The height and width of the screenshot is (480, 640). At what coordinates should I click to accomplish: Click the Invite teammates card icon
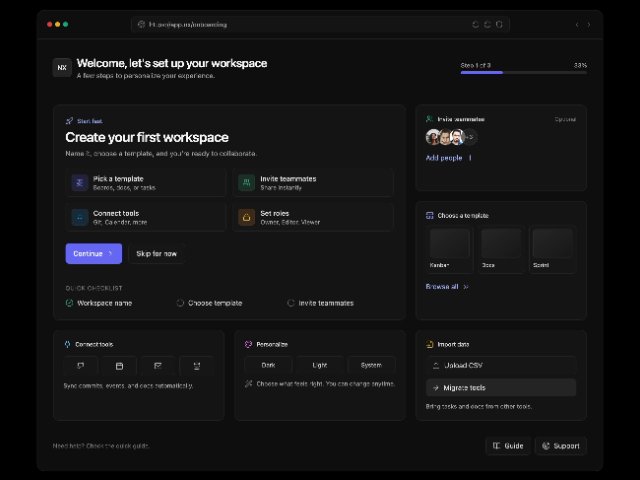(246, 183)
